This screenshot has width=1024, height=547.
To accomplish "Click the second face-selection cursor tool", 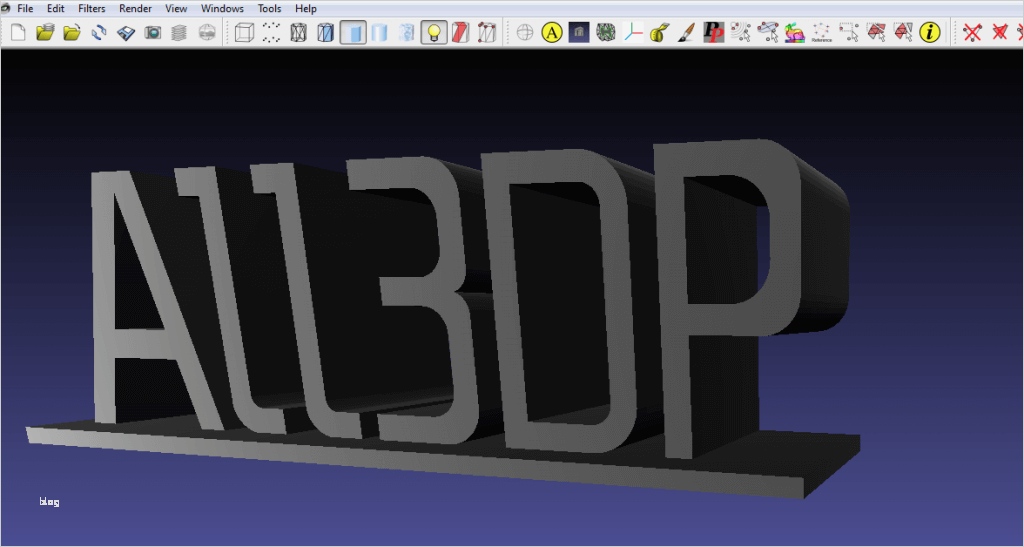I will [903, 32].
